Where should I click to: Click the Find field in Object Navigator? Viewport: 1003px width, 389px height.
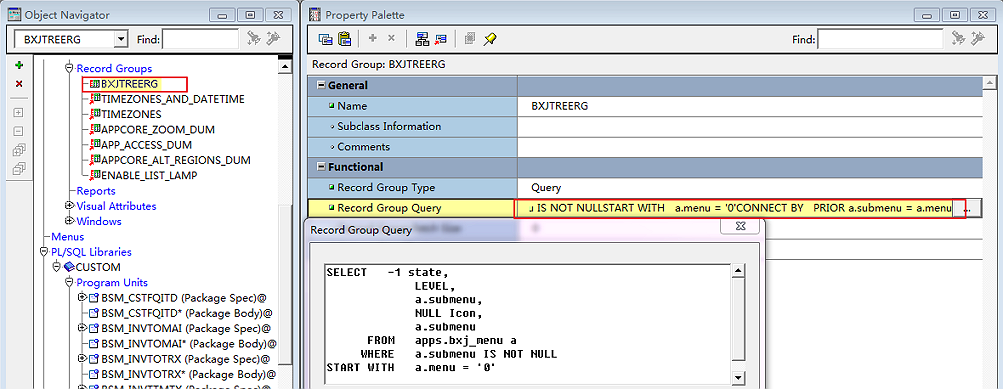pyautogui.click(x=201, y=40)
